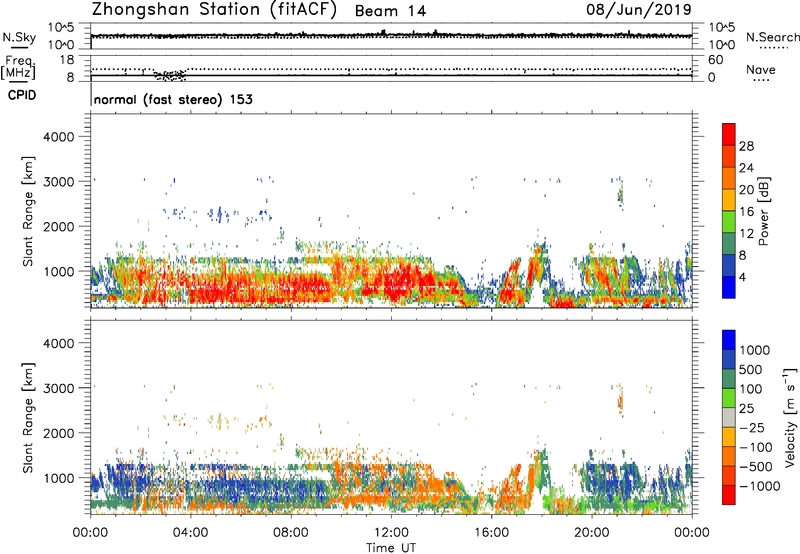Click the velocity colorbar value -1000
Screen dimensions: 800x554
pyautogui.click(x=759, y=486)
